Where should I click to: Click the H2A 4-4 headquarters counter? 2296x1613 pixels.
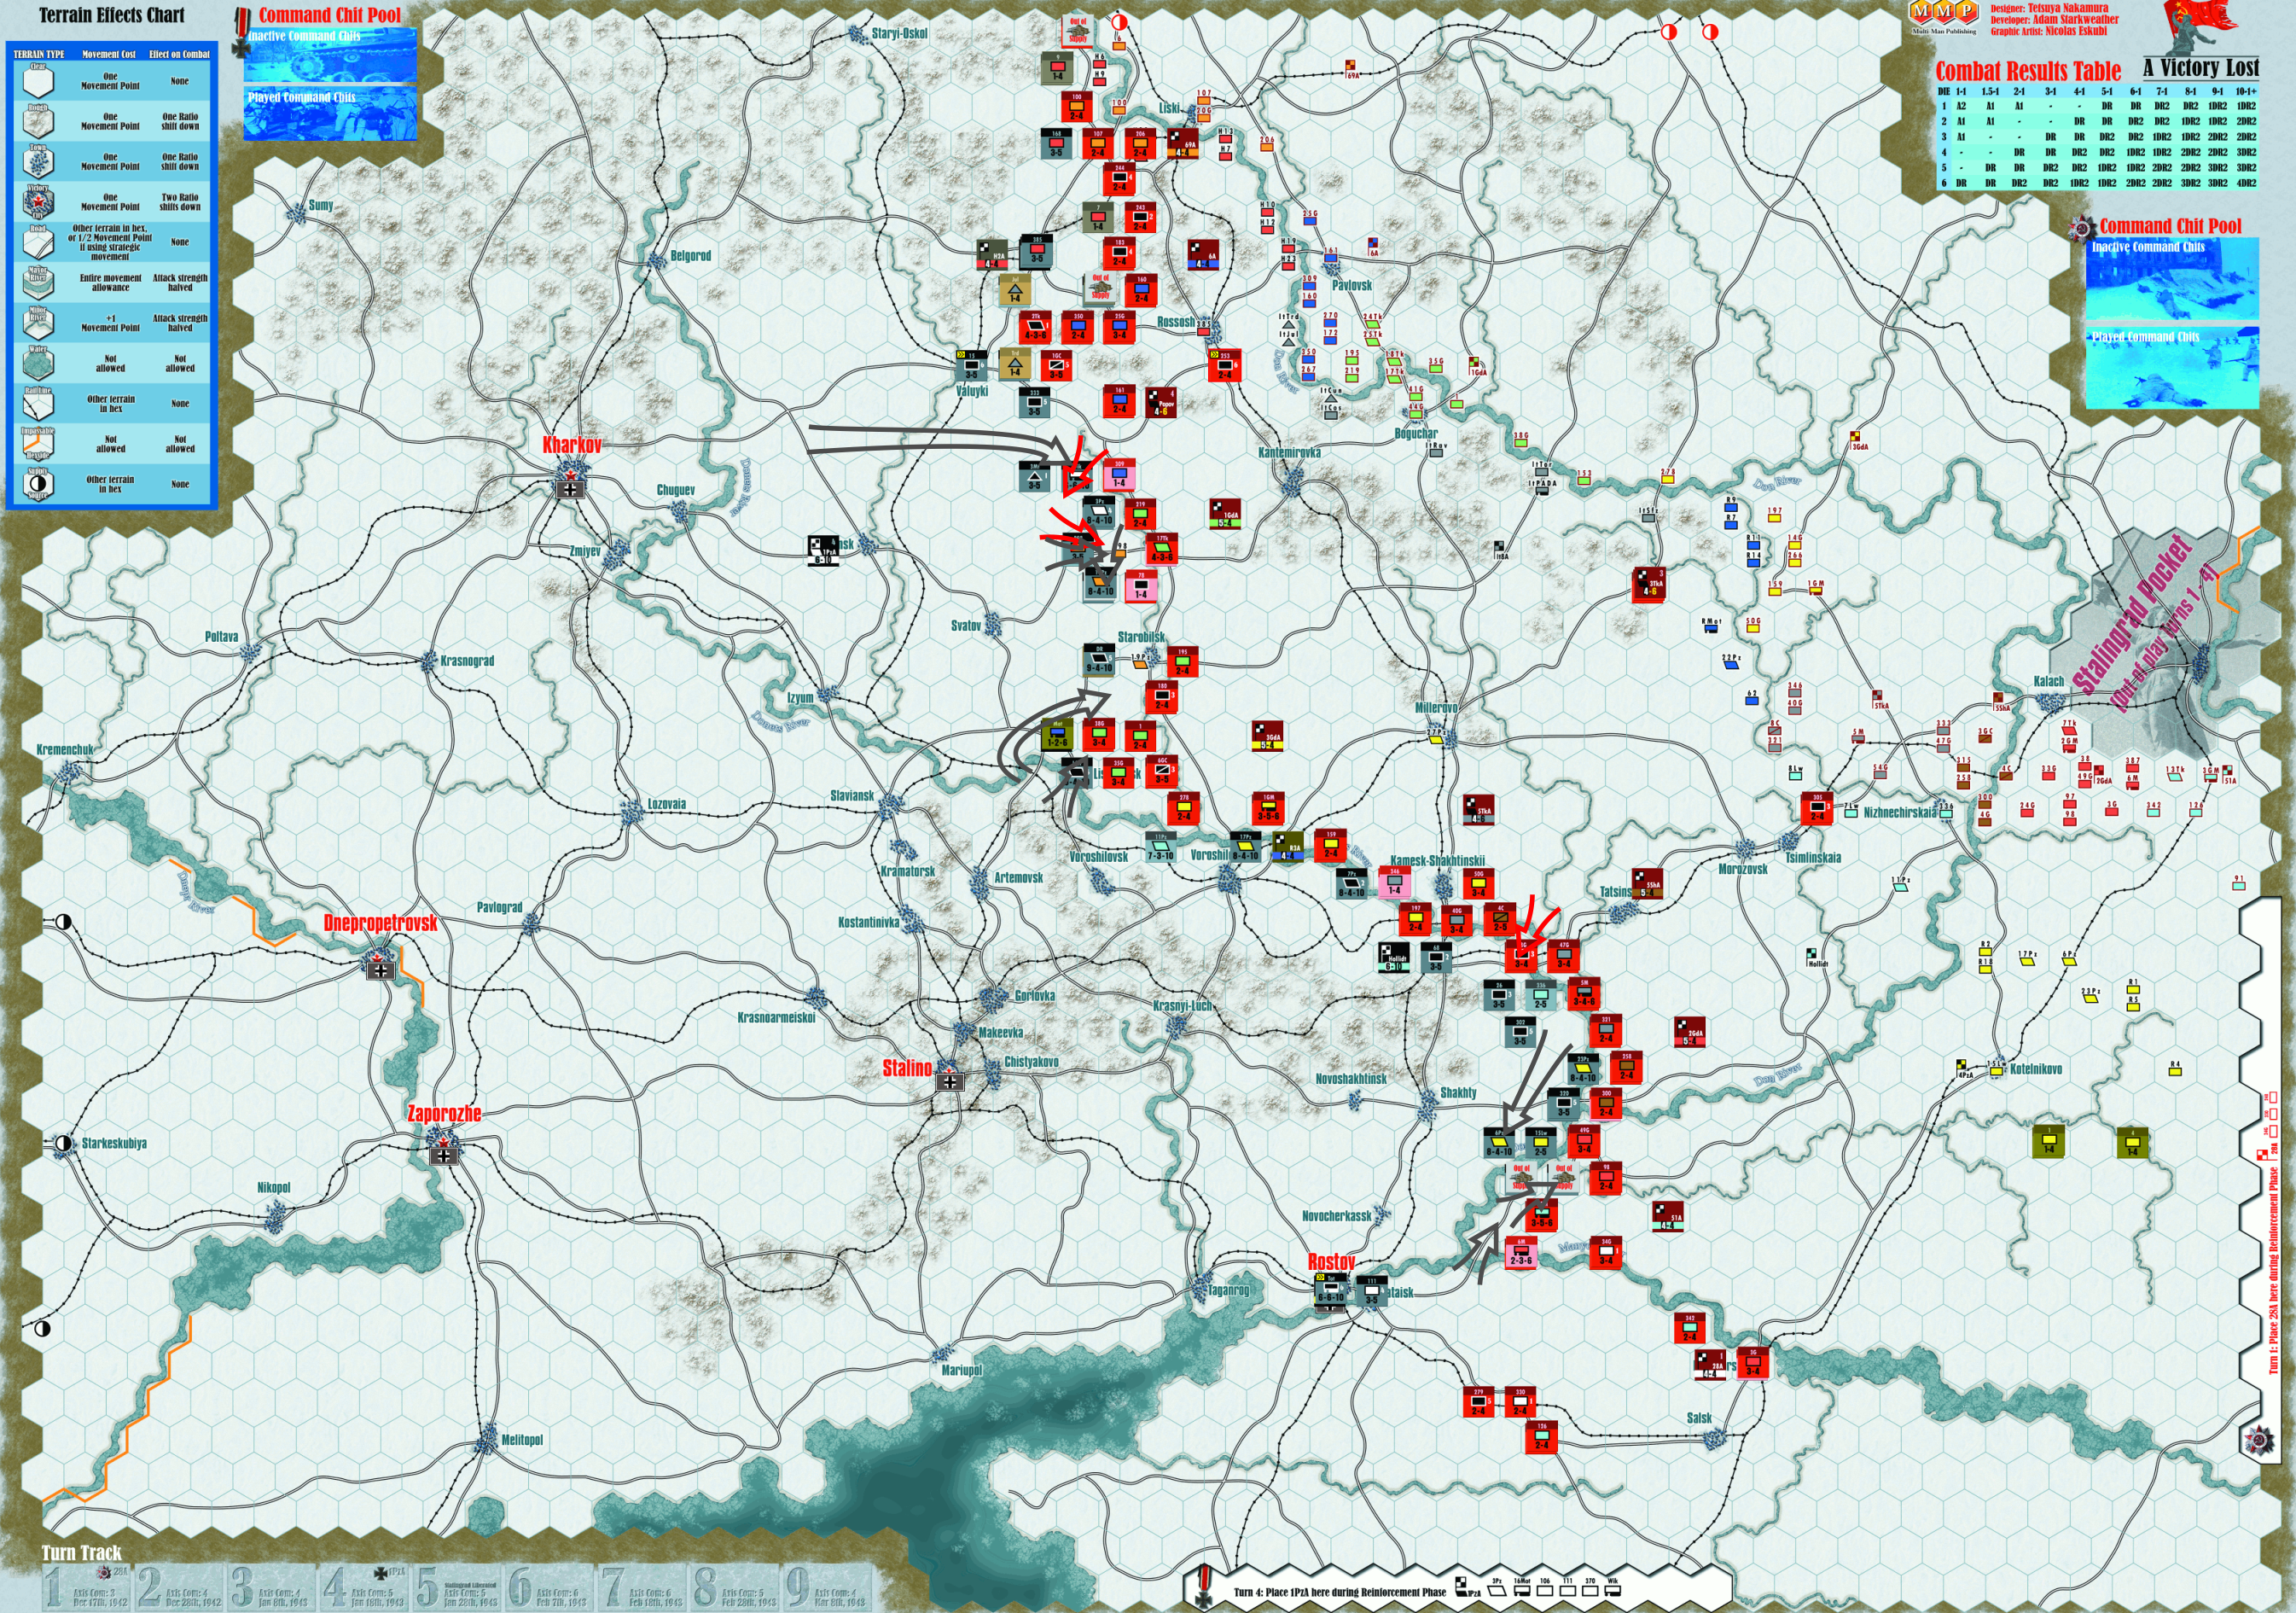click(x=992, y=255)
